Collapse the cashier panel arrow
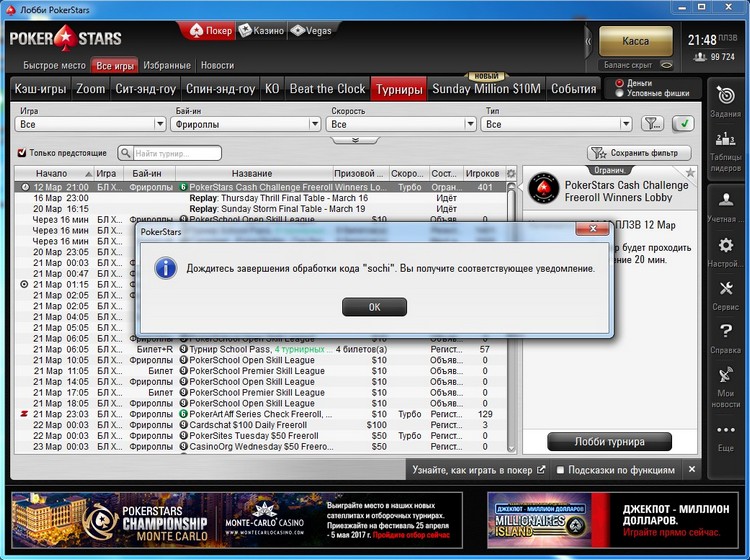This screenshot has height=560, width=750. coord(588,42)
